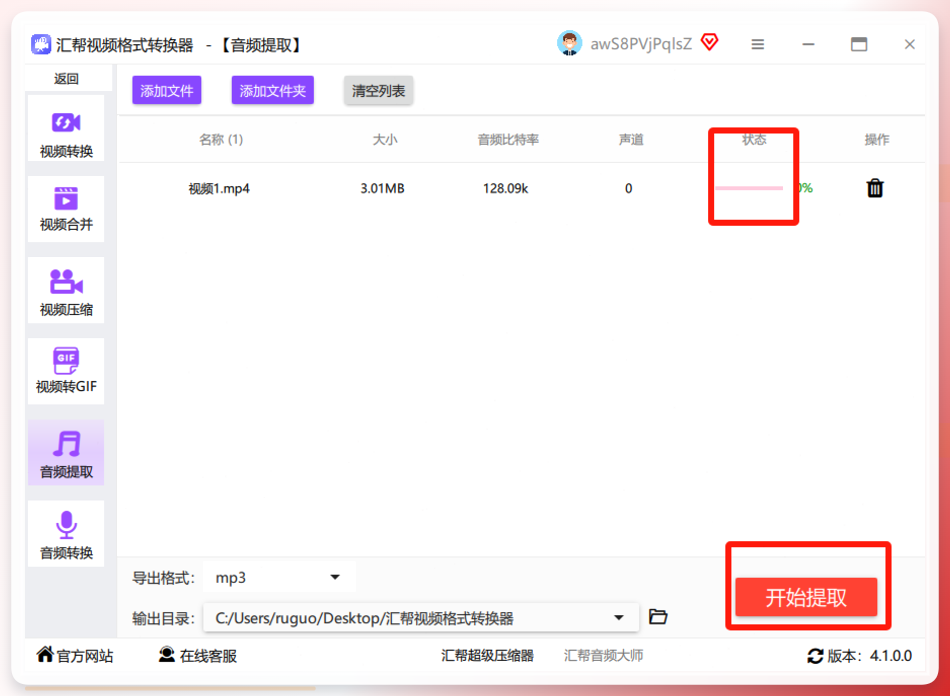Screen dimensions: 950x696
Task: Click the progress bar for 视频1.mp4
Action: click(749, 188)
